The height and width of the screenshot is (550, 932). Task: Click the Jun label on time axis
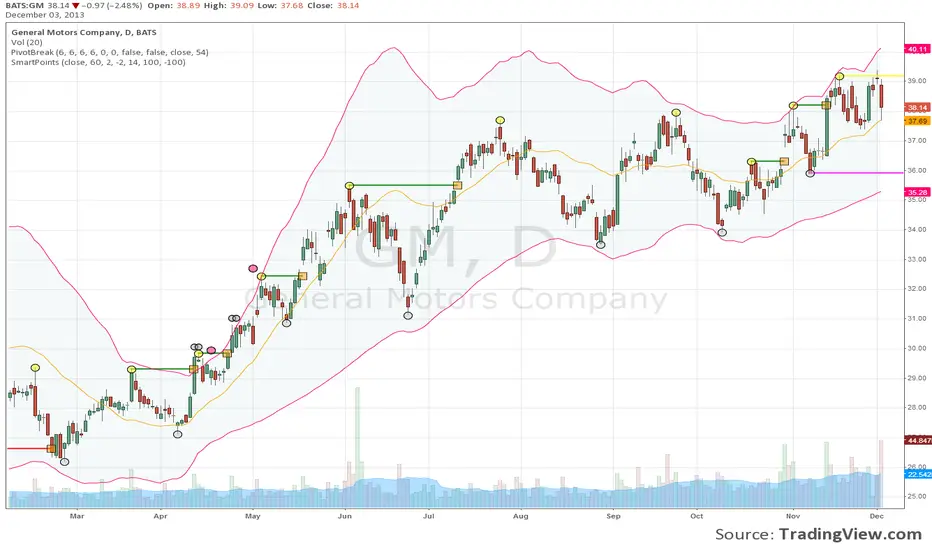click(345, 516)
